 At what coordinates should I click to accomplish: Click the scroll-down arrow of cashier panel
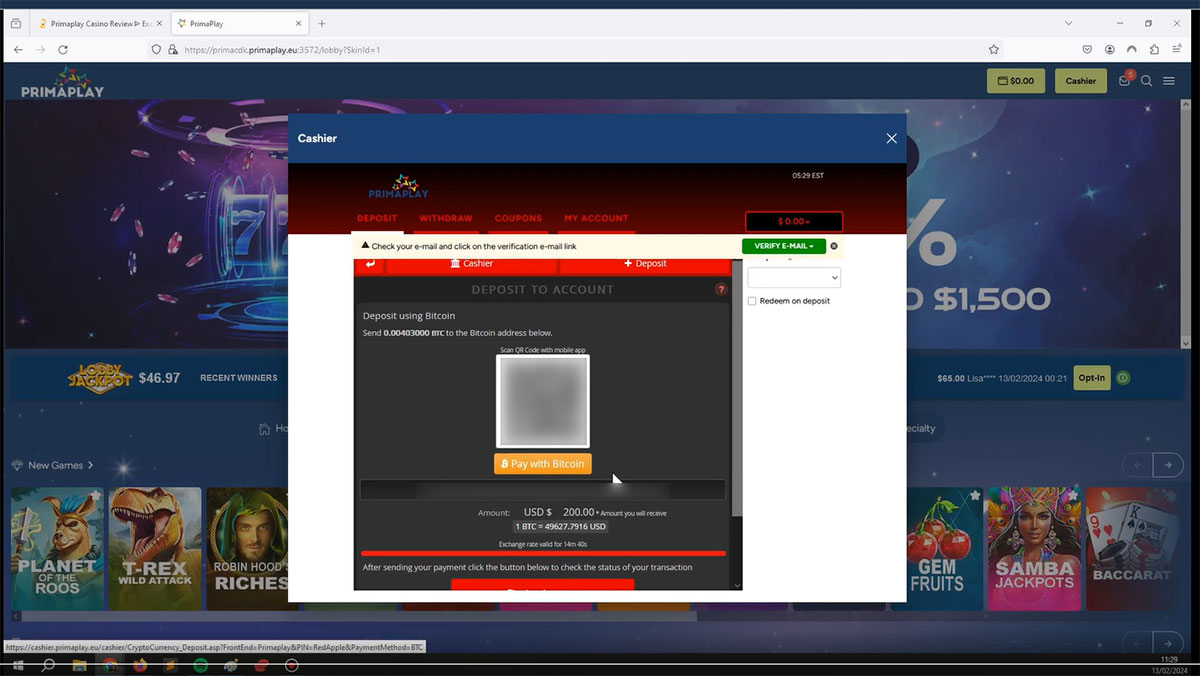(x=738, y=585)
